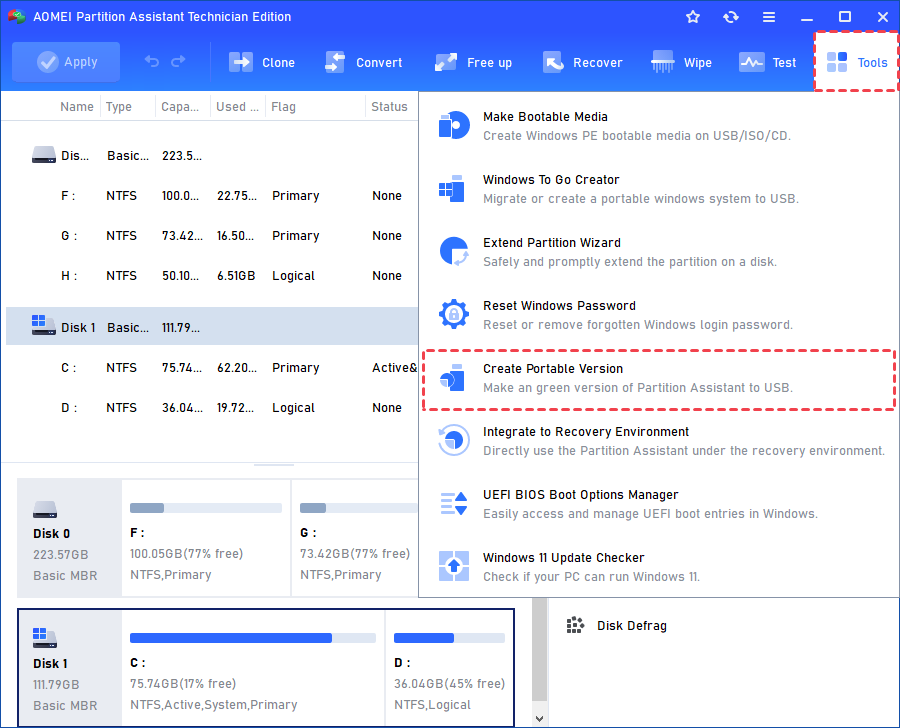900x728 pixels.
Task: Open the Wipe toolbar menu
Action: pos(681,63)
